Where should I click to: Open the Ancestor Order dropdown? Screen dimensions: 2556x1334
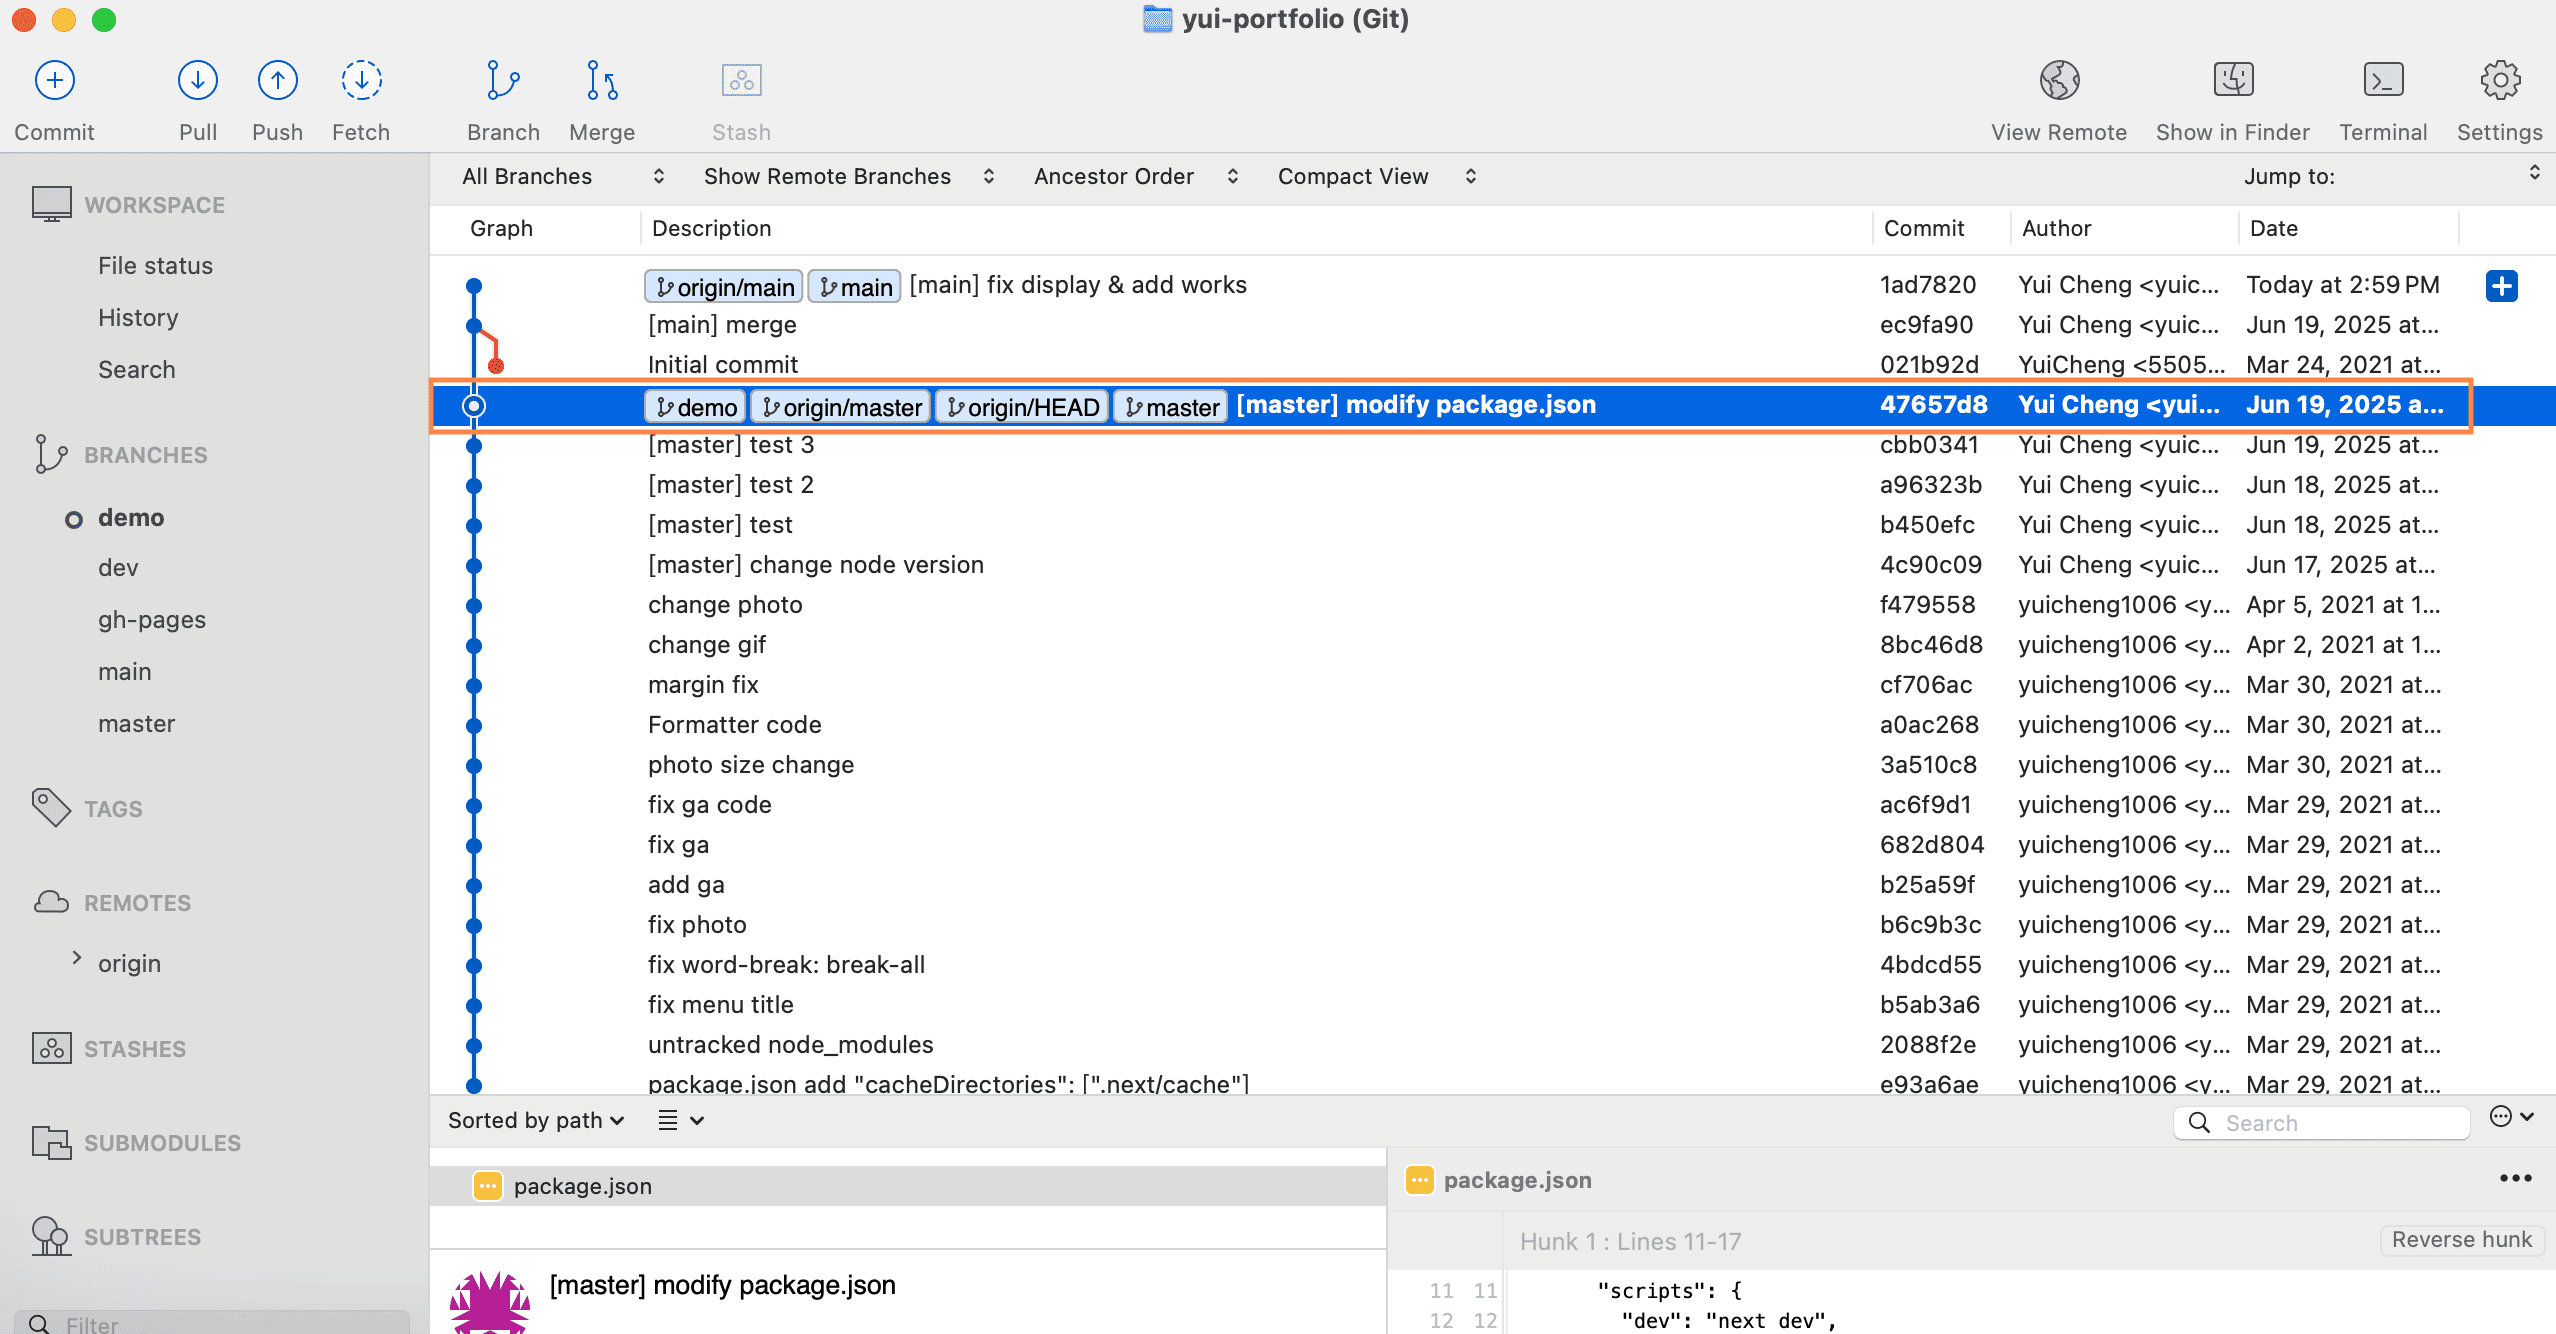(1135, 176)
